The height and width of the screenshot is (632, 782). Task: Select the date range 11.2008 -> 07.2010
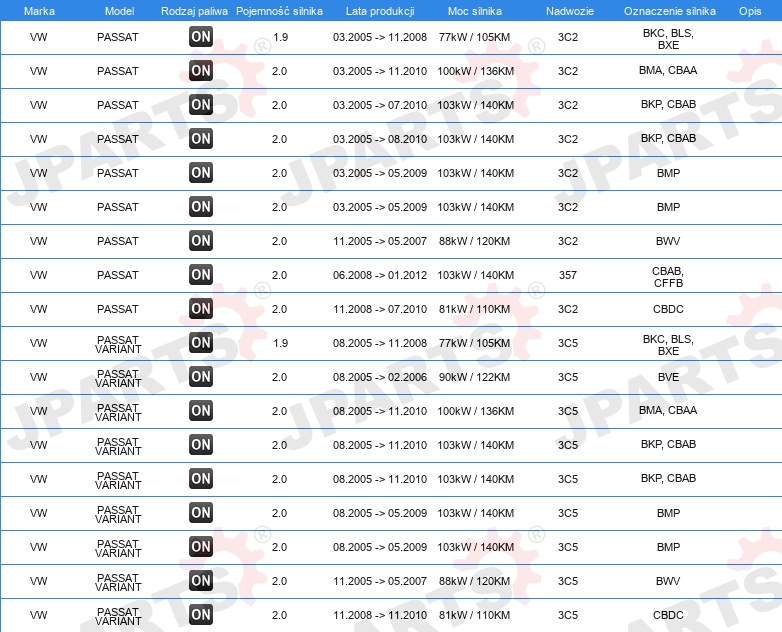[380, 309]
